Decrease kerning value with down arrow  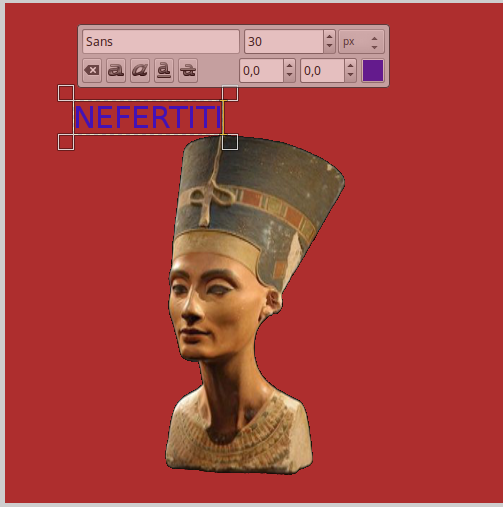click(x=350, y=76)
